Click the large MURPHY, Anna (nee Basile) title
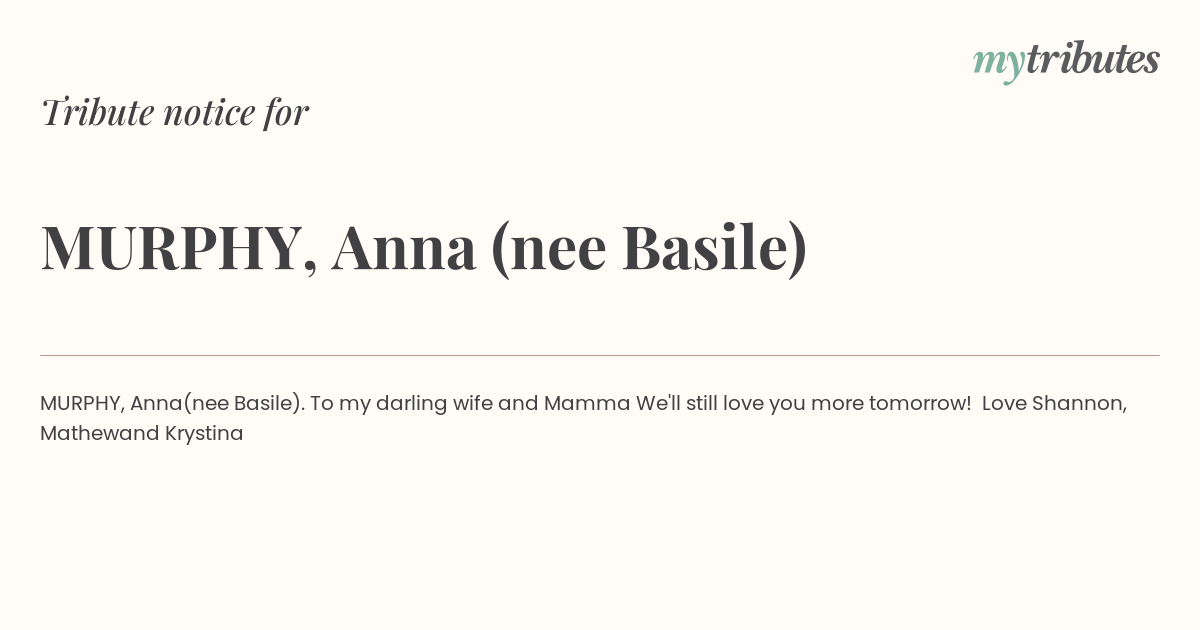This screenshot has height=630, width=1200. point(424,248)
